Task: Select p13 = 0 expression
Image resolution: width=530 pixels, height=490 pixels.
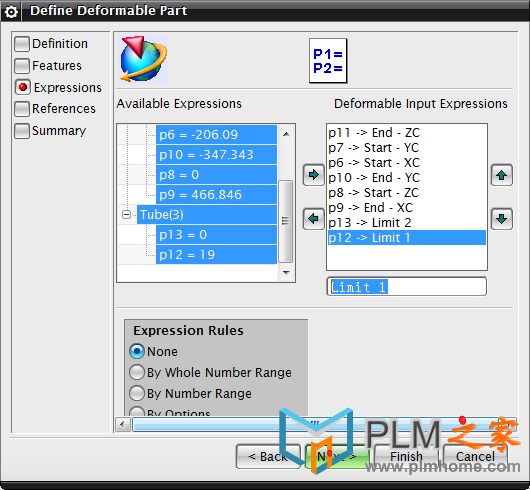Action: tap(216, 235)
